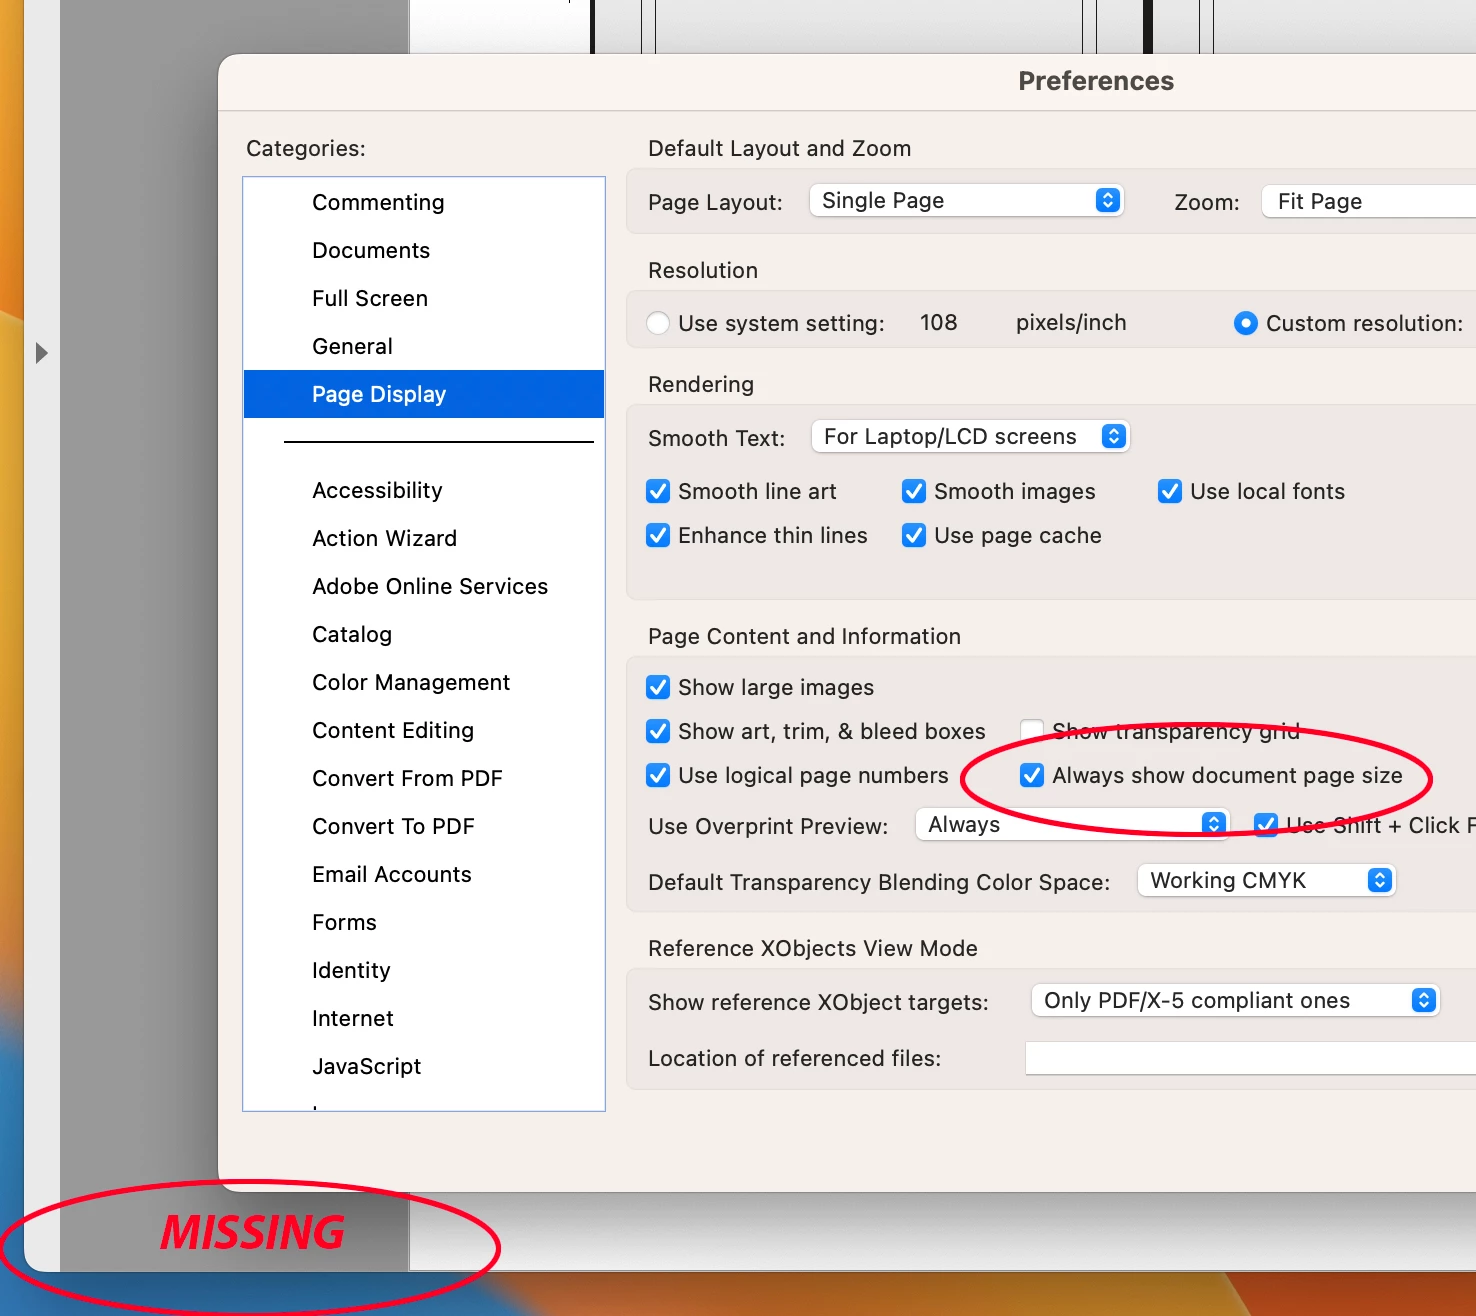Open the Page Layout dropdown
Screen dimensions: 1476x1316
coord(966,200)
